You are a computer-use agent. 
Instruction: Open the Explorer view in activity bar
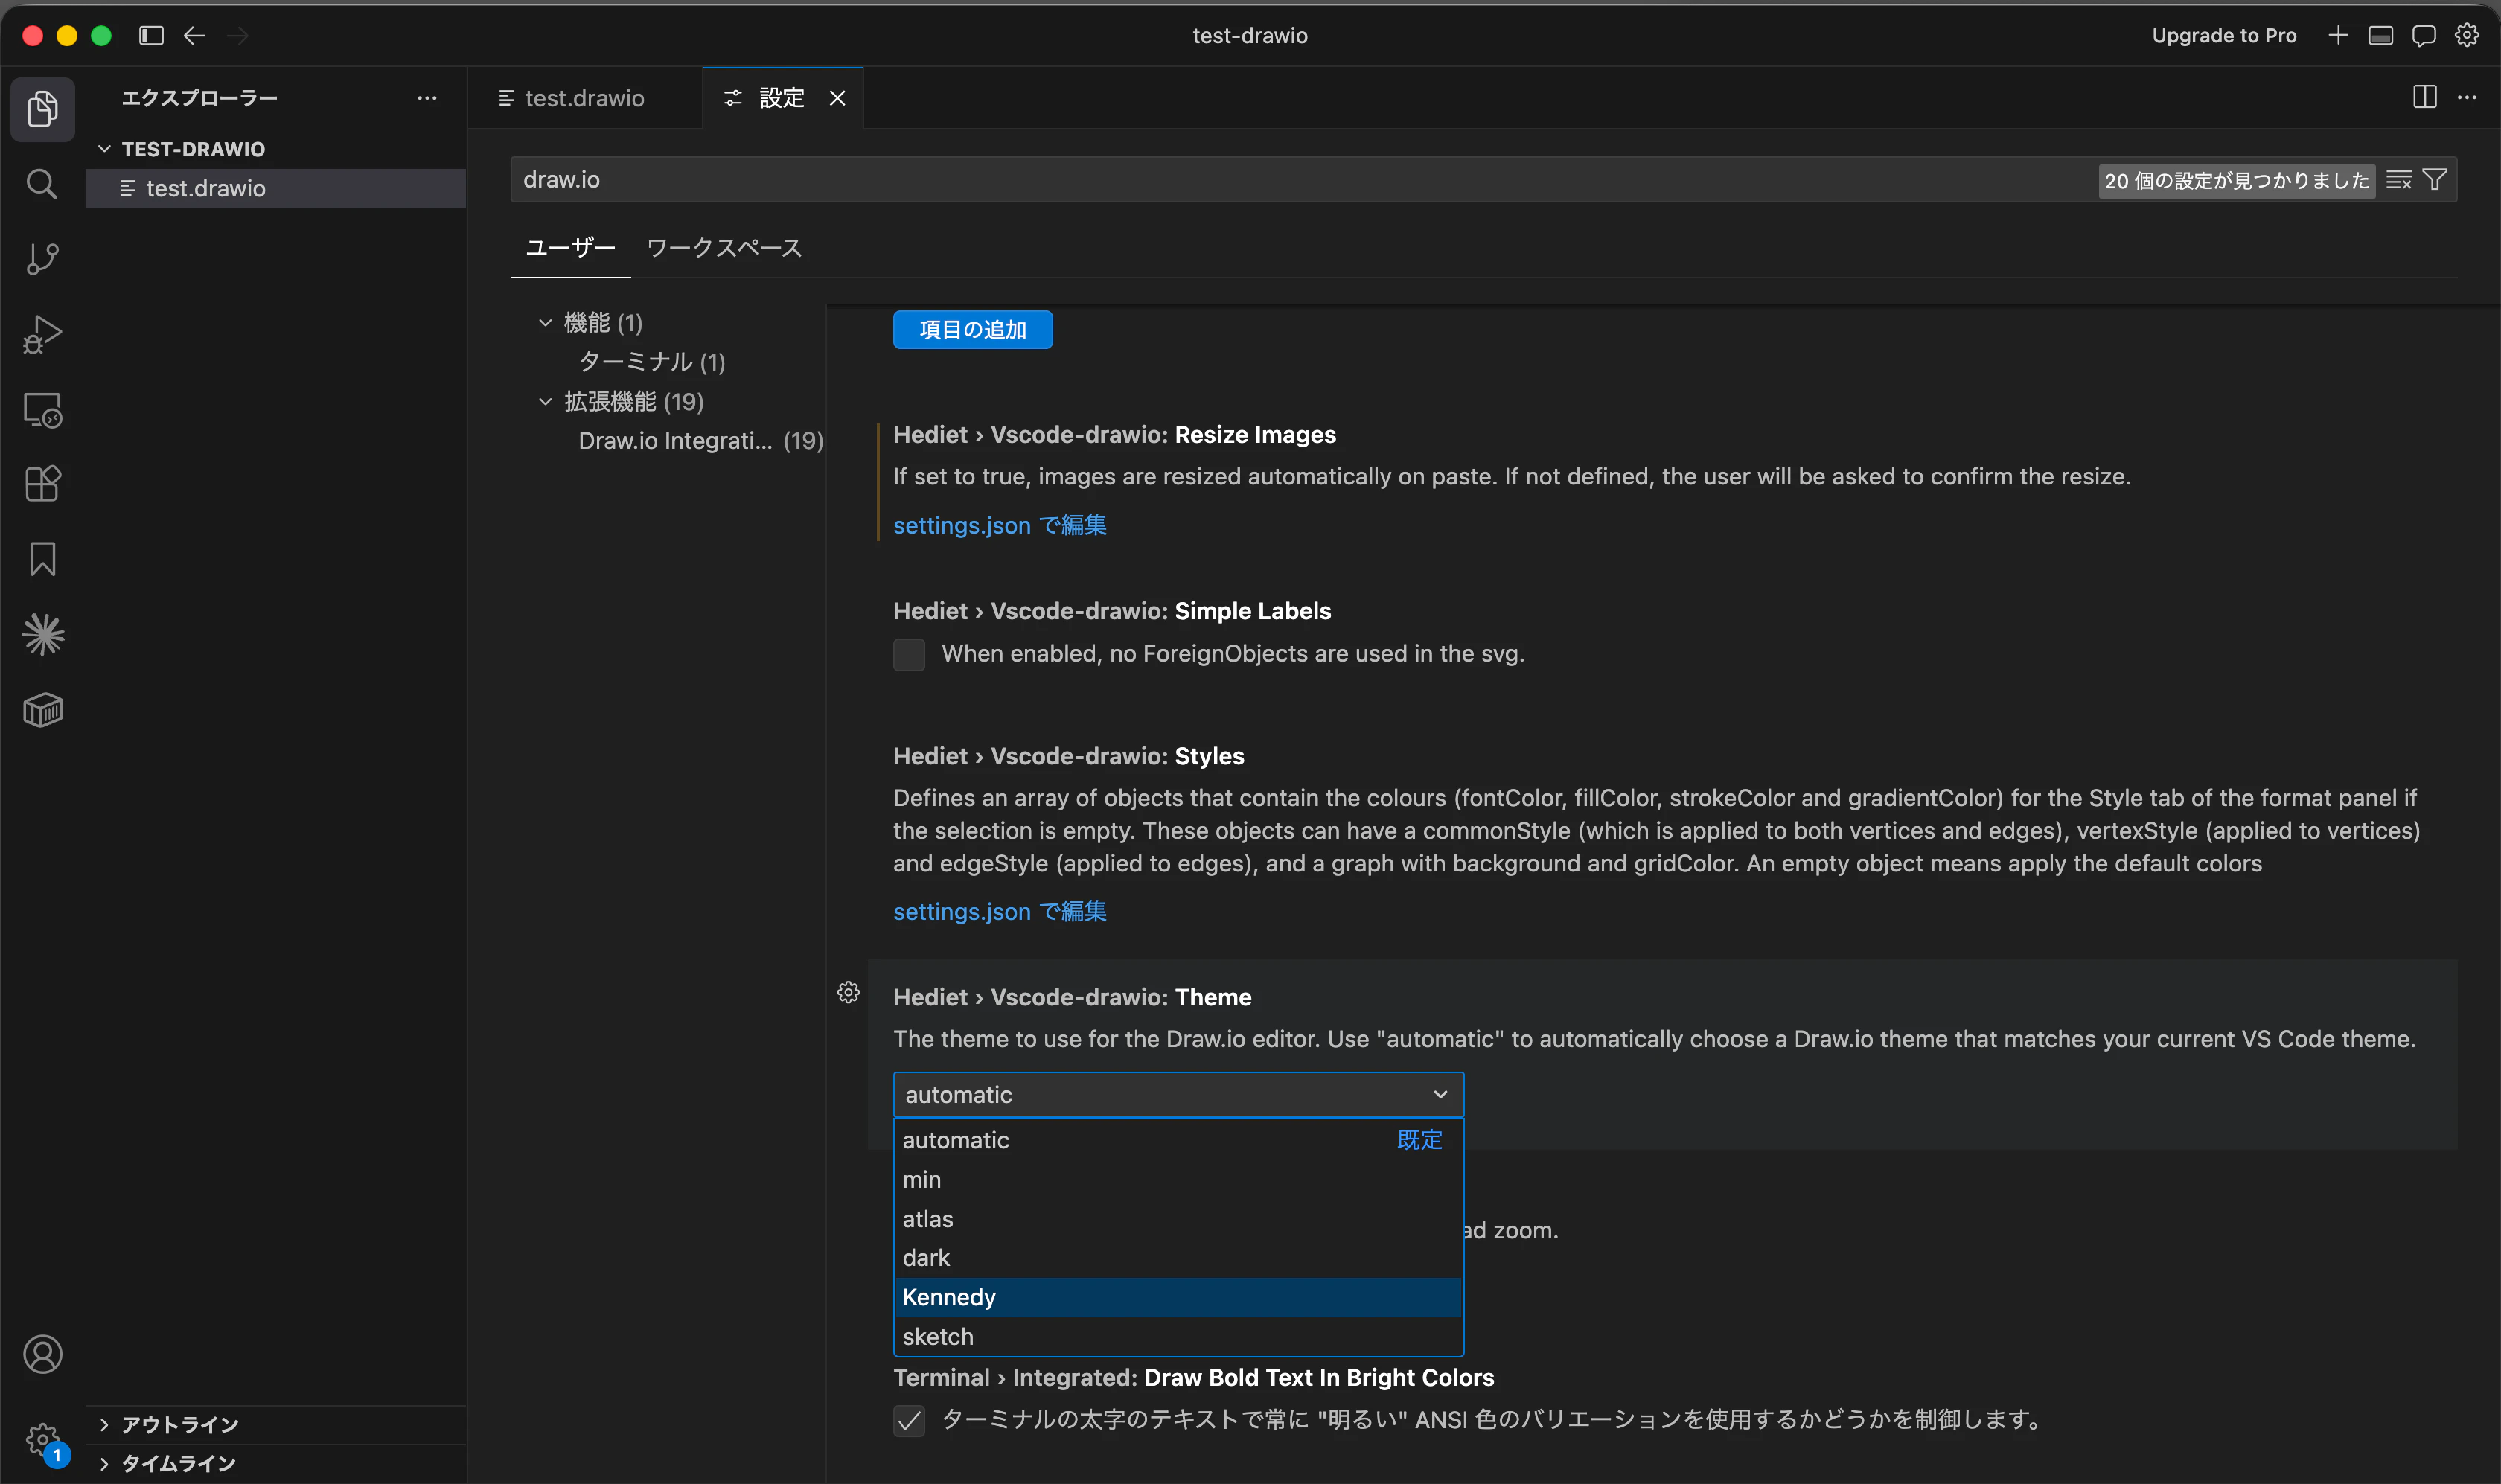tap(42, 108)
